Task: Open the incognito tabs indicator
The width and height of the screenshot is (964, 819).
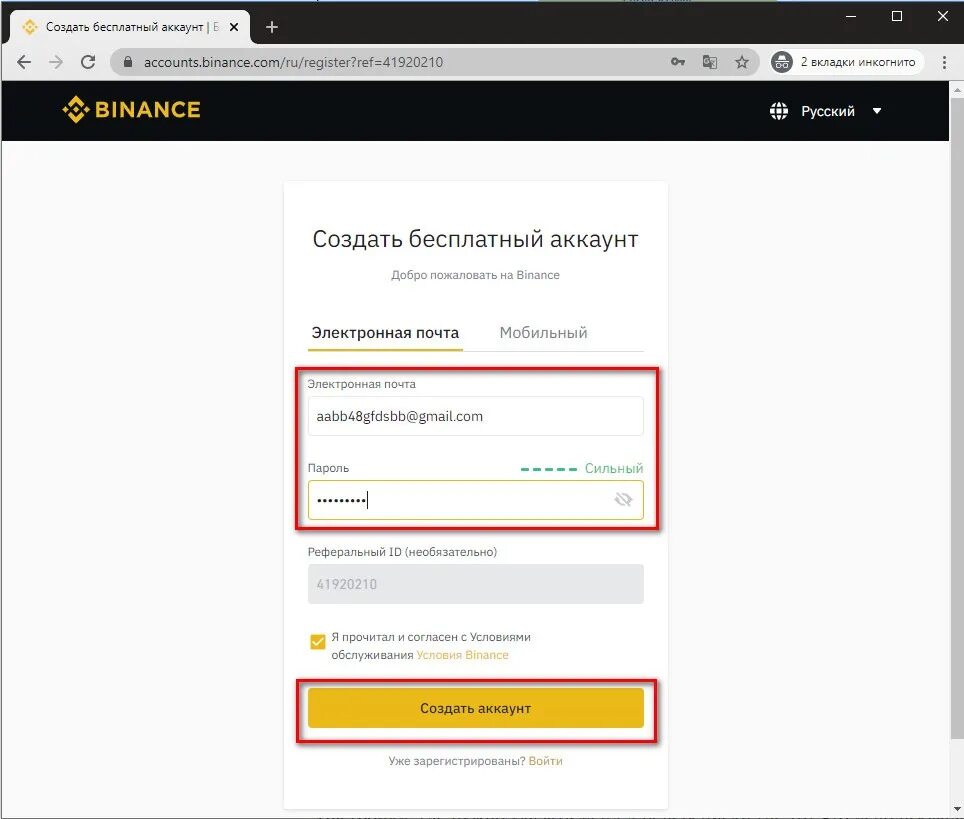Action: pyautogui.click(x=847, y=62)
